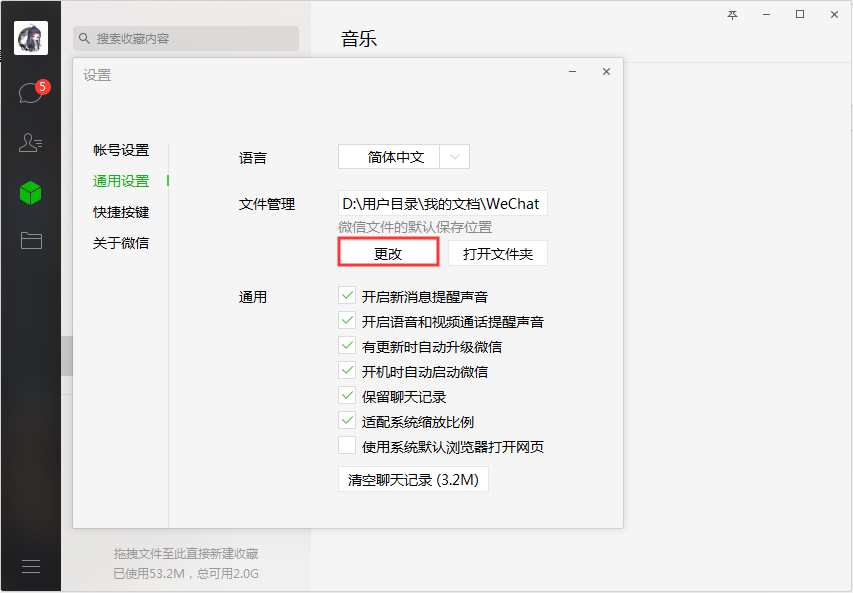Pin the window using the pin icon
The image size is (853, 593).
[x=731, y=15]
